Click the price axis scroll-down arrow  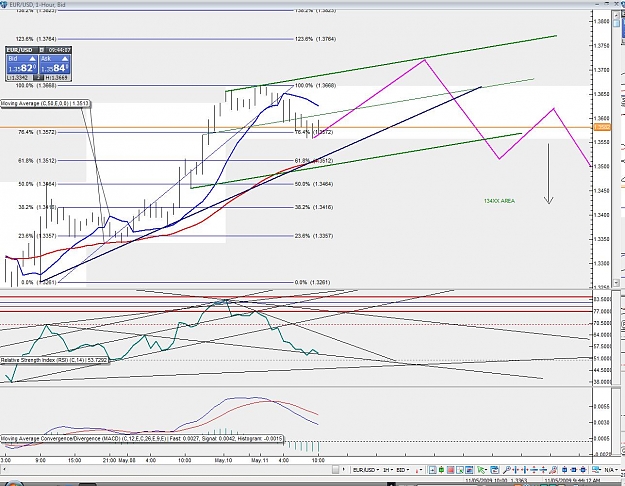pos(616,283)
